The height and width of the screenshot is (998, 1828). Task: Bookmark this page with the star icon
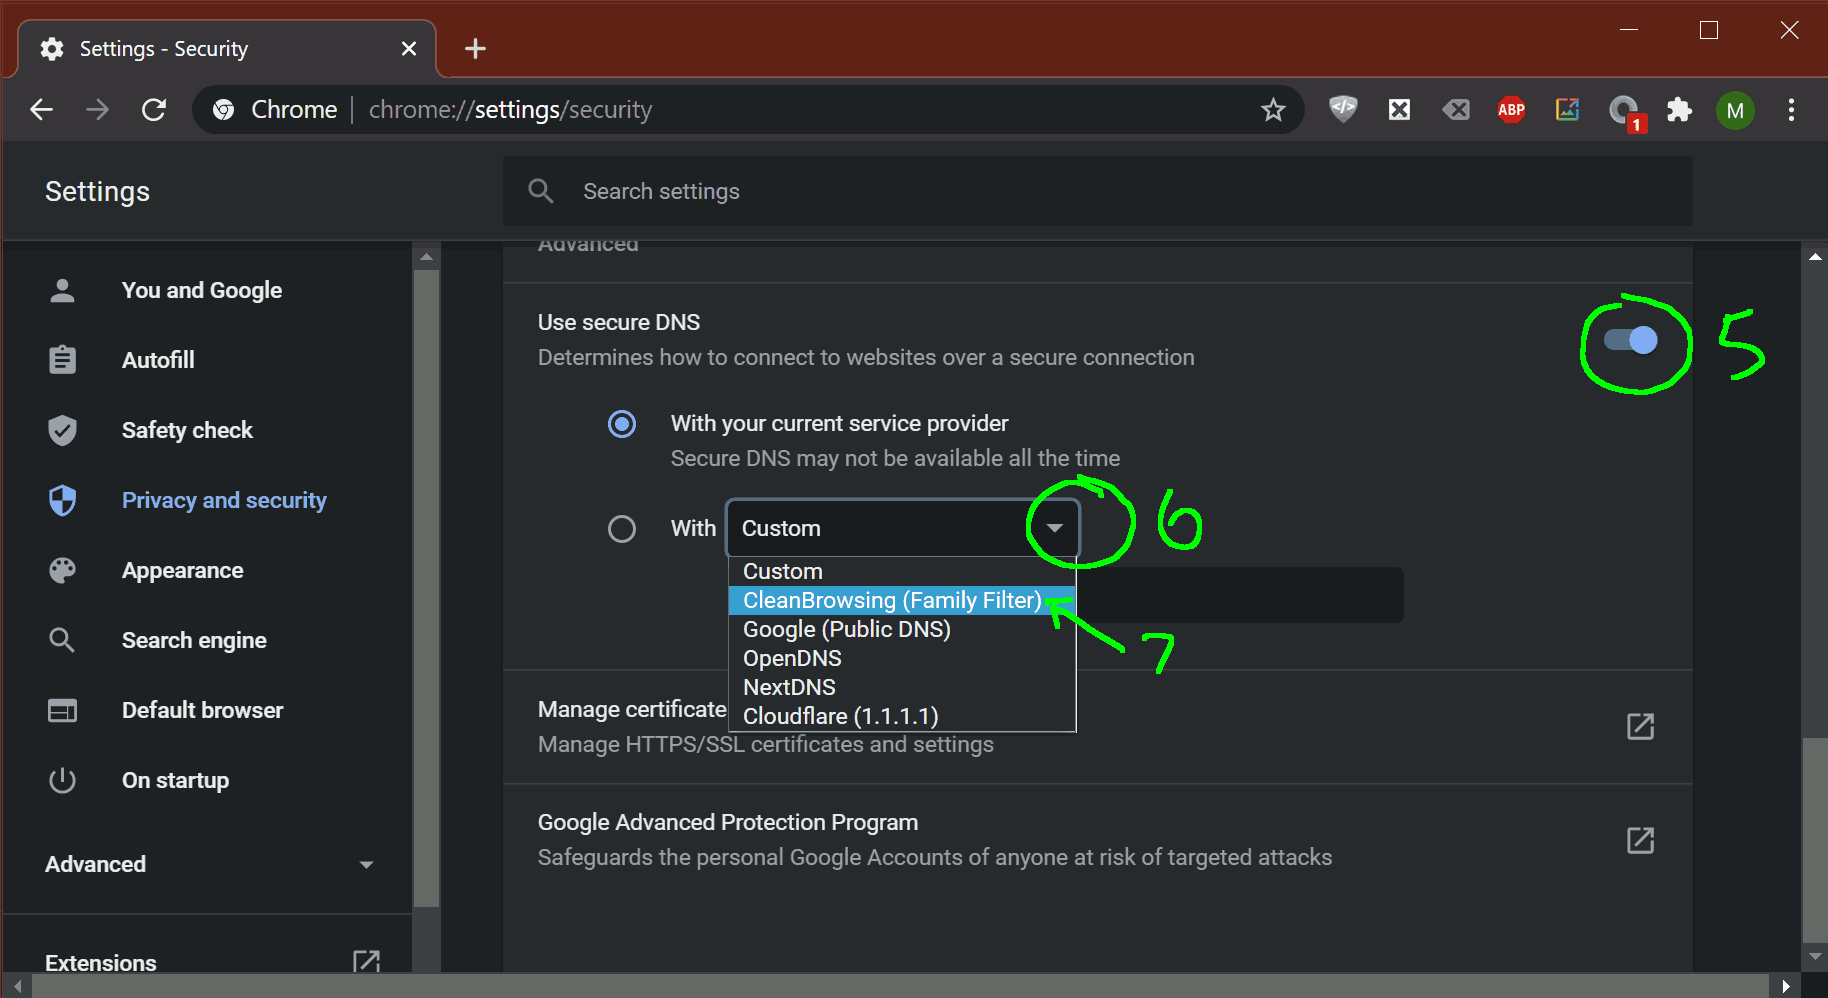[x=1272, y=110]
